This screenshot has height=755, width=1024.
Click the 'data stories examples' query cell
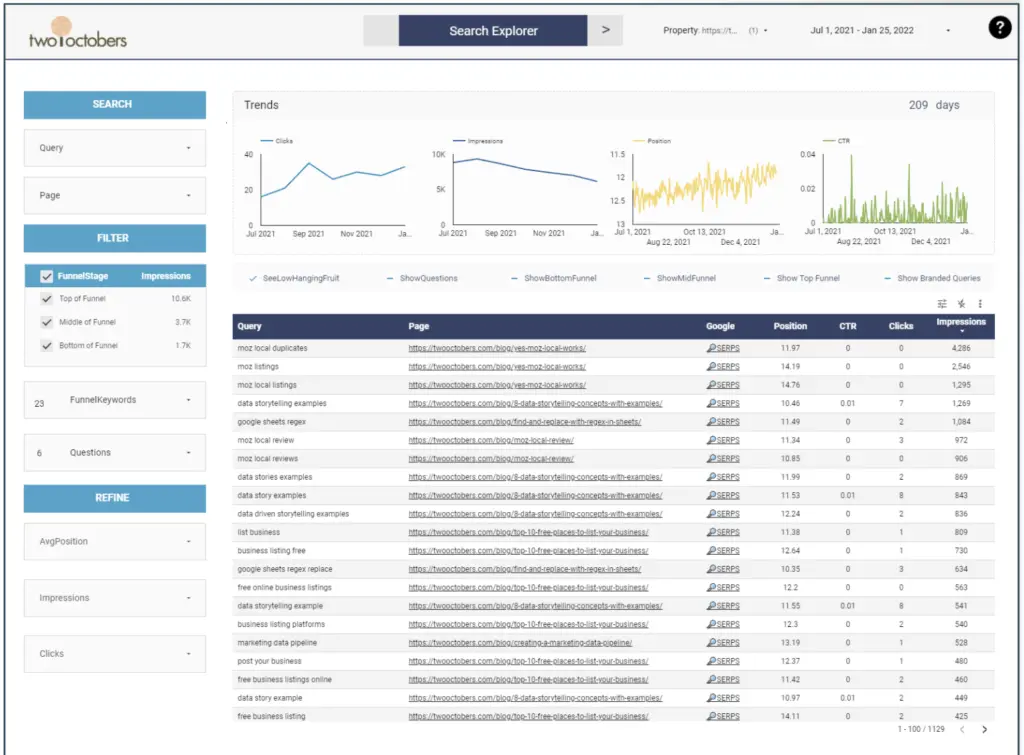point(274,477)
